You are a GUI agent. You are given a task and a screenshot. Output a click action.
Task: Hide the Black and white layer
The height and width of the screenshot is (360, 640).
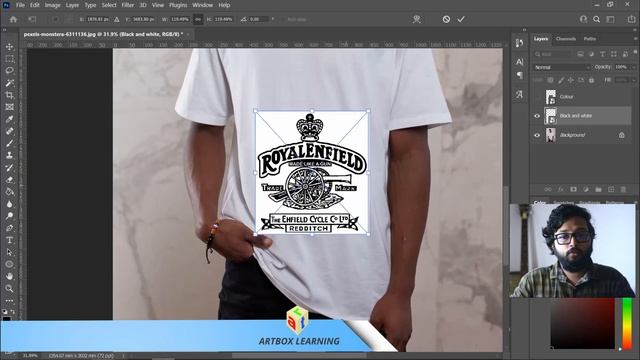click(x=537, y=116)
